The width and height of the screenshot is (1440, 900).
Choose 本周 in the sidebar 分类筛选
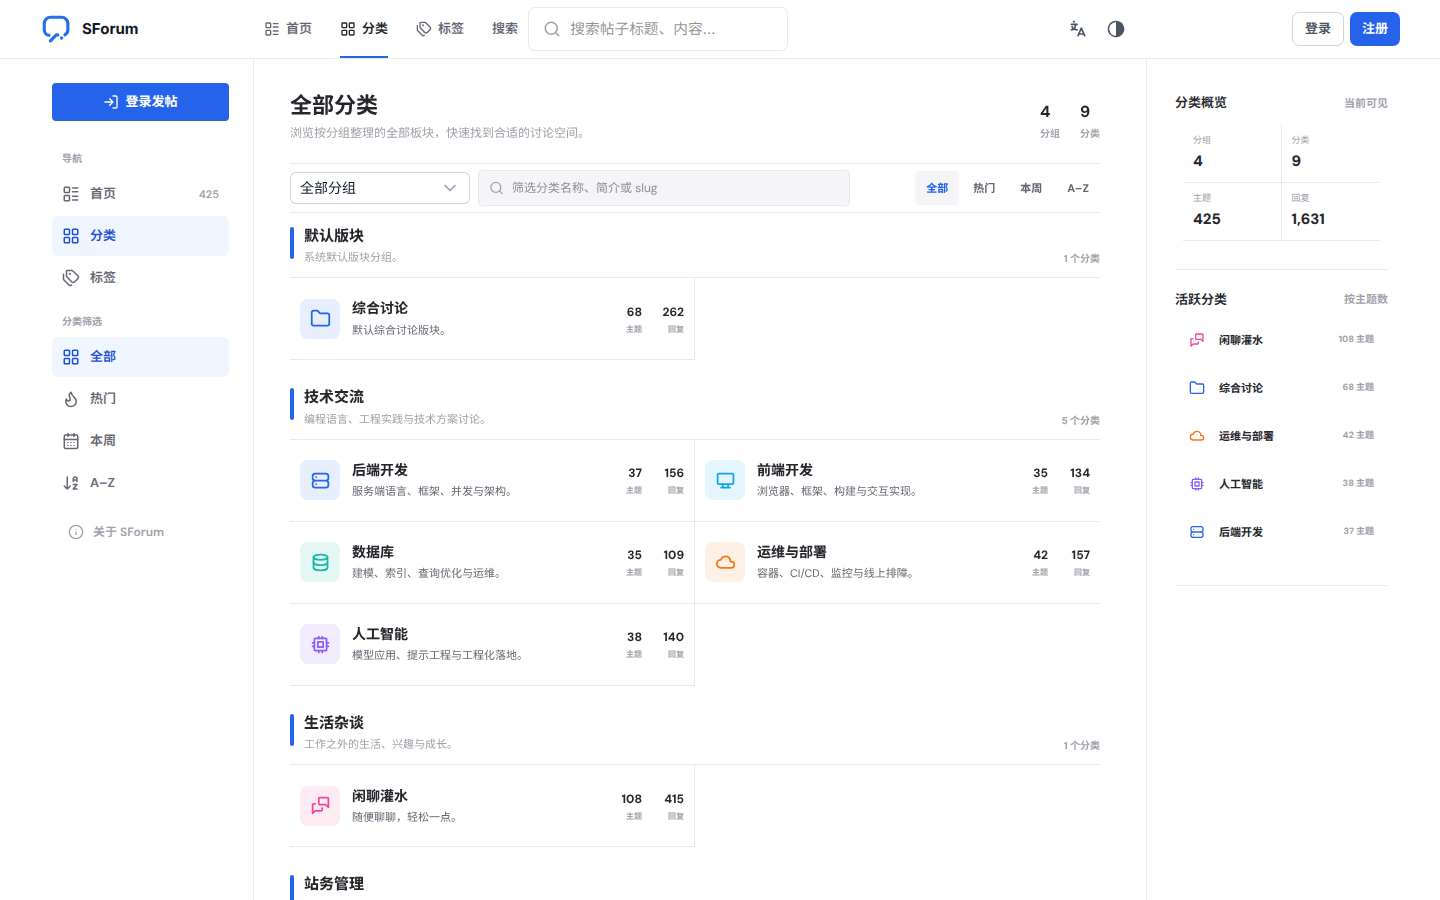140,441
